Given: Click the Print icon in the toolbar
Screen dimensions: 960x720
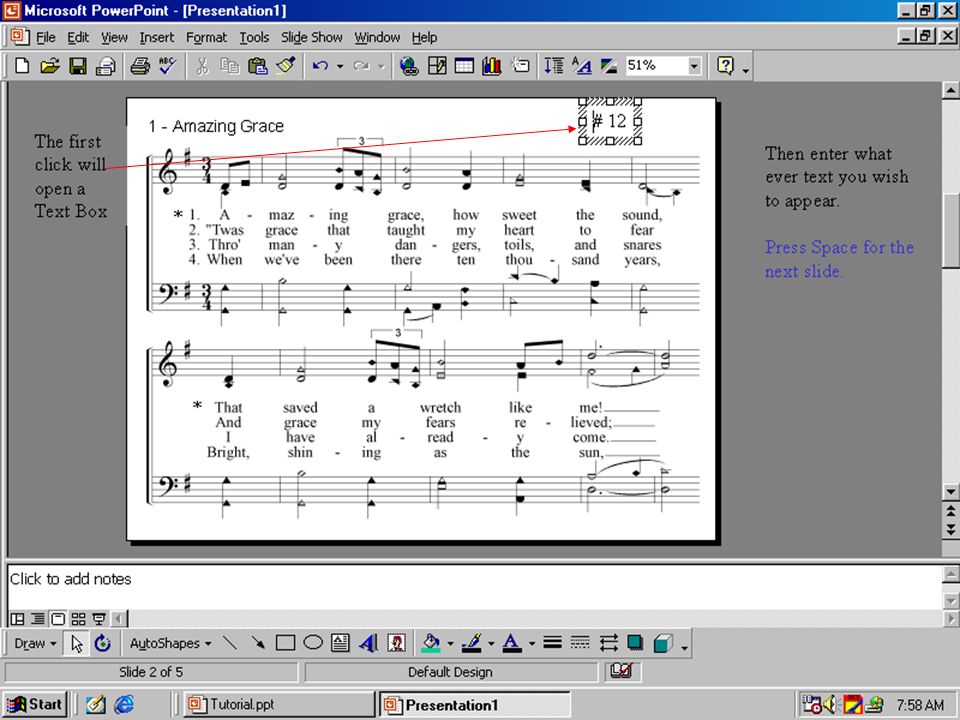Looking at the screenshot, I should [140, 66].
